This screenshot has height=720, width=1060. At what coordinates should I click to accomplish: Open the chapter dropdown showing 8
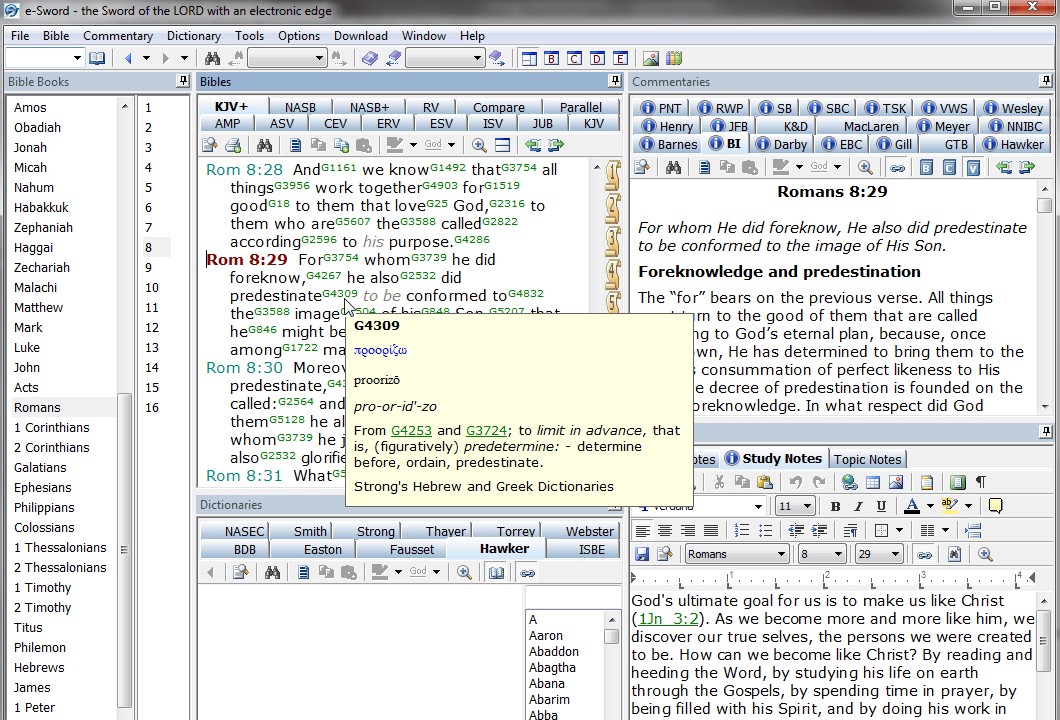click(x=821, y=554)
